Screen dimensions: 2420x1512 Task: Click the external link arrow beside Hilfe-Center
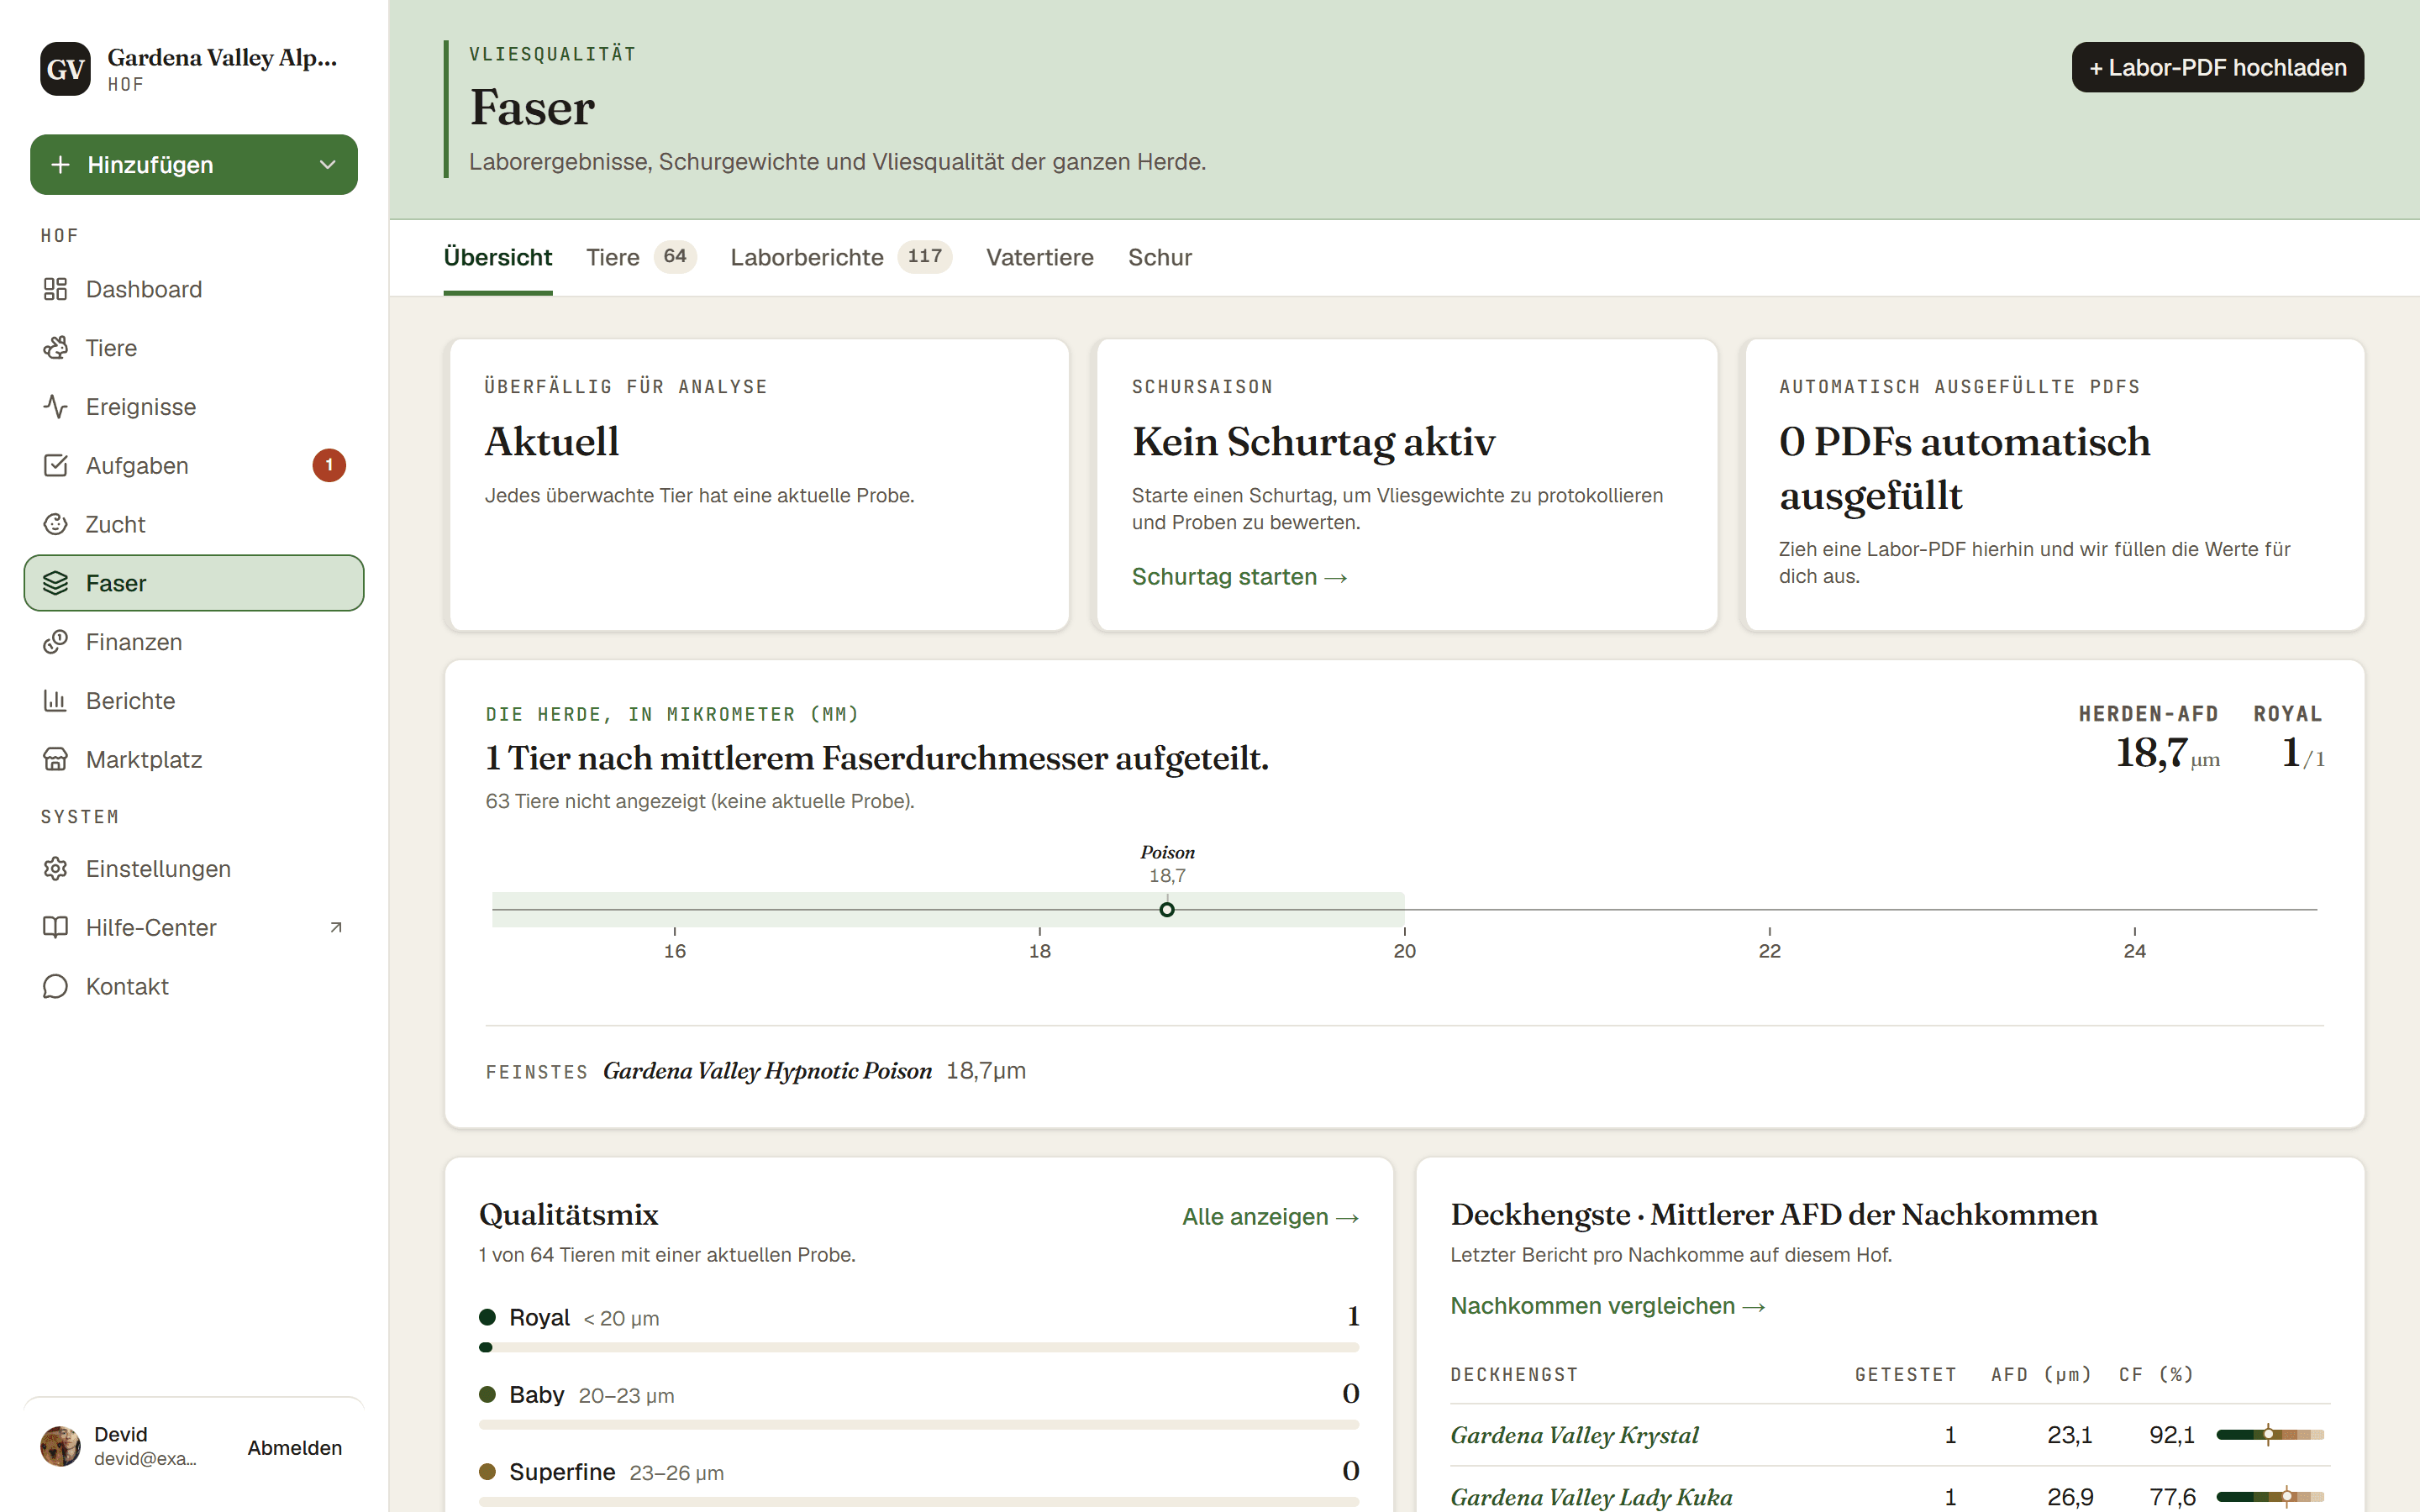[336, 928]
